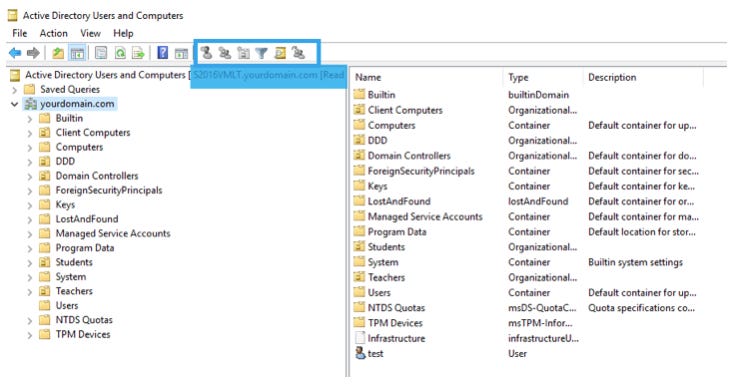Click the Back arrow toolbar button

tap(15, 53)
